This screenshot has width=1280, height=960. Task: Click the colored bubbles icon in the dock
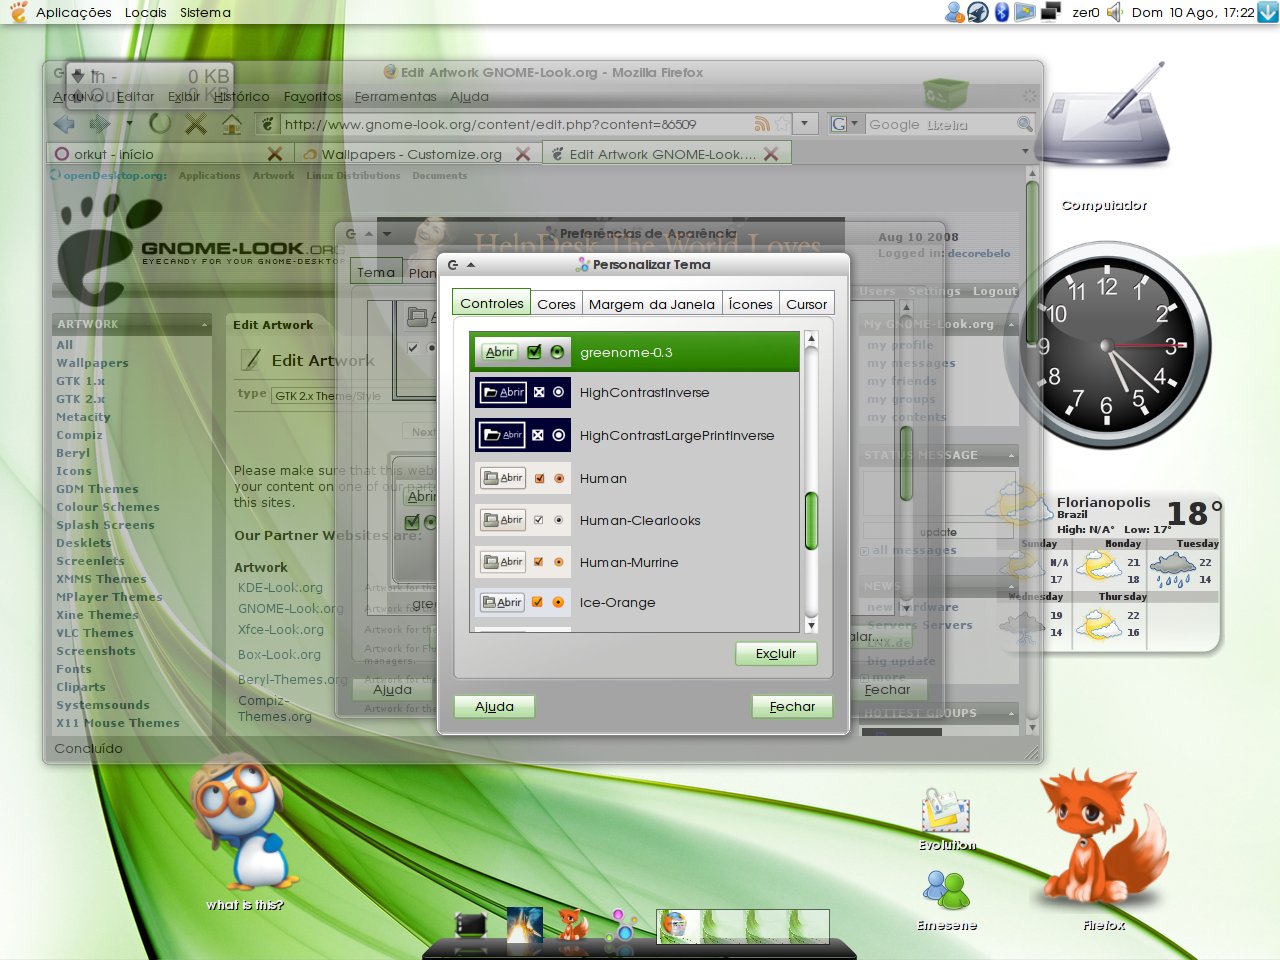tap(622, 925)
